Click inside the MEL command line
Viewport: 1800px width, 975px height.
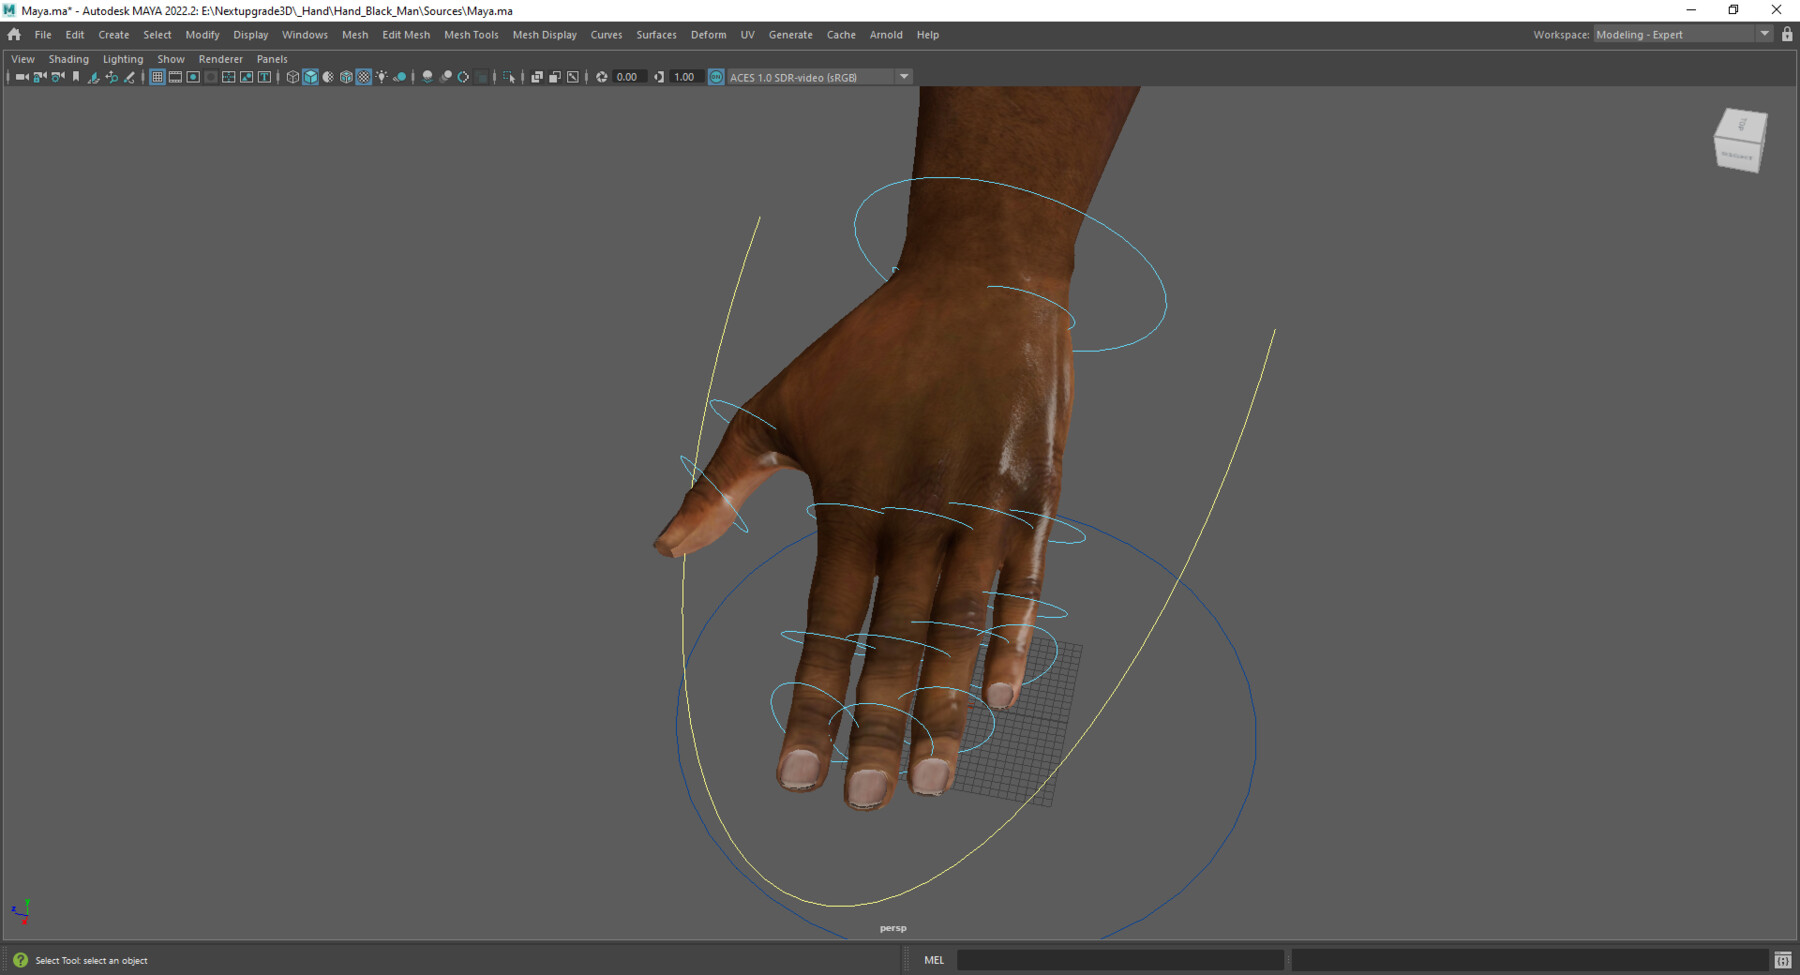(x=1120, y=959)
